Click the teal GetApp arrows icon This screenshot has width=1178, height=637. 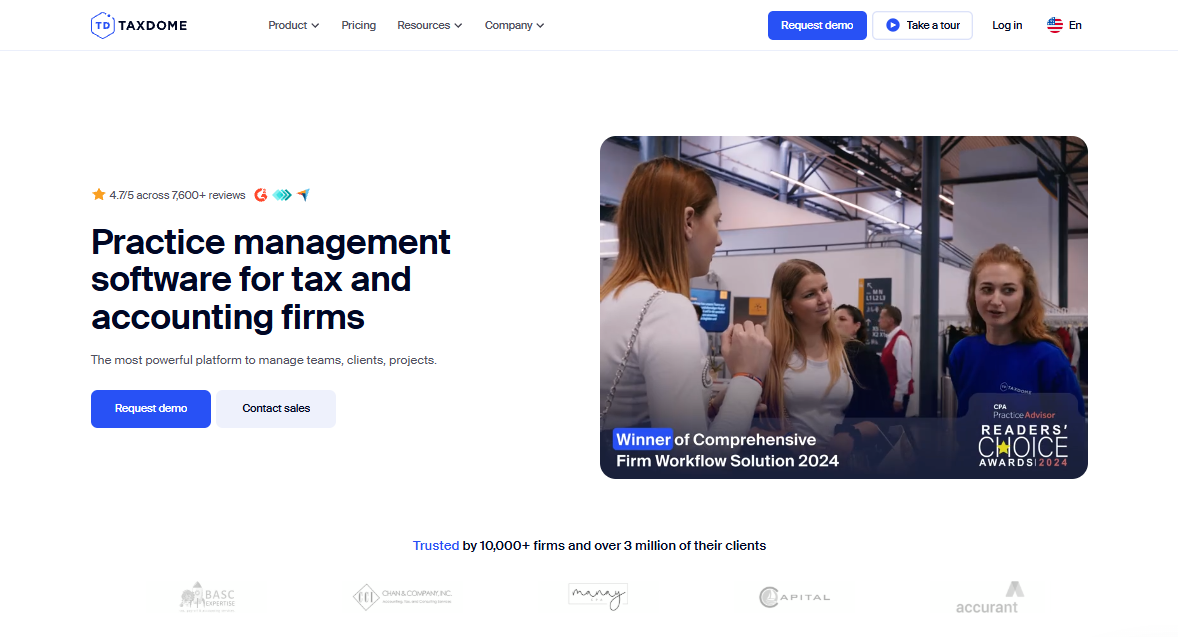coord(282,195)
